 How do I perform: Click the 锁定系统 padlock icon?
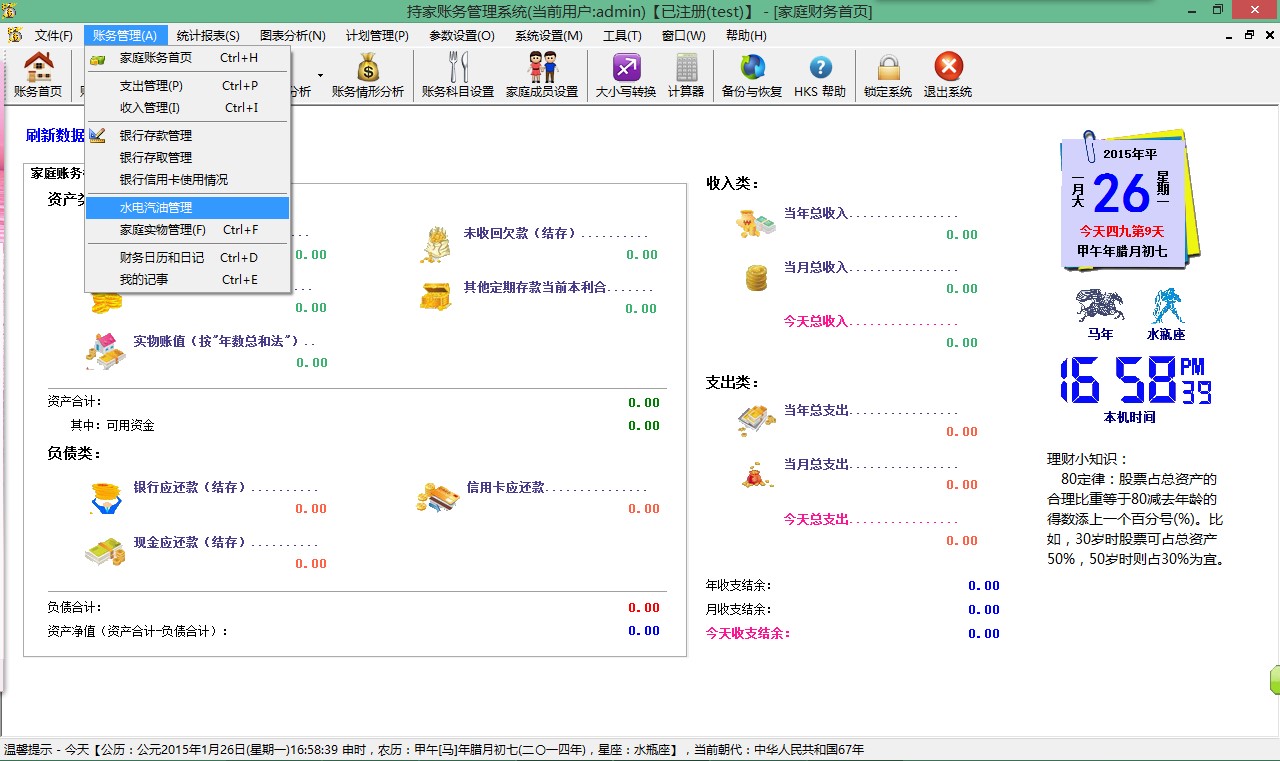(x=888, y=75)
